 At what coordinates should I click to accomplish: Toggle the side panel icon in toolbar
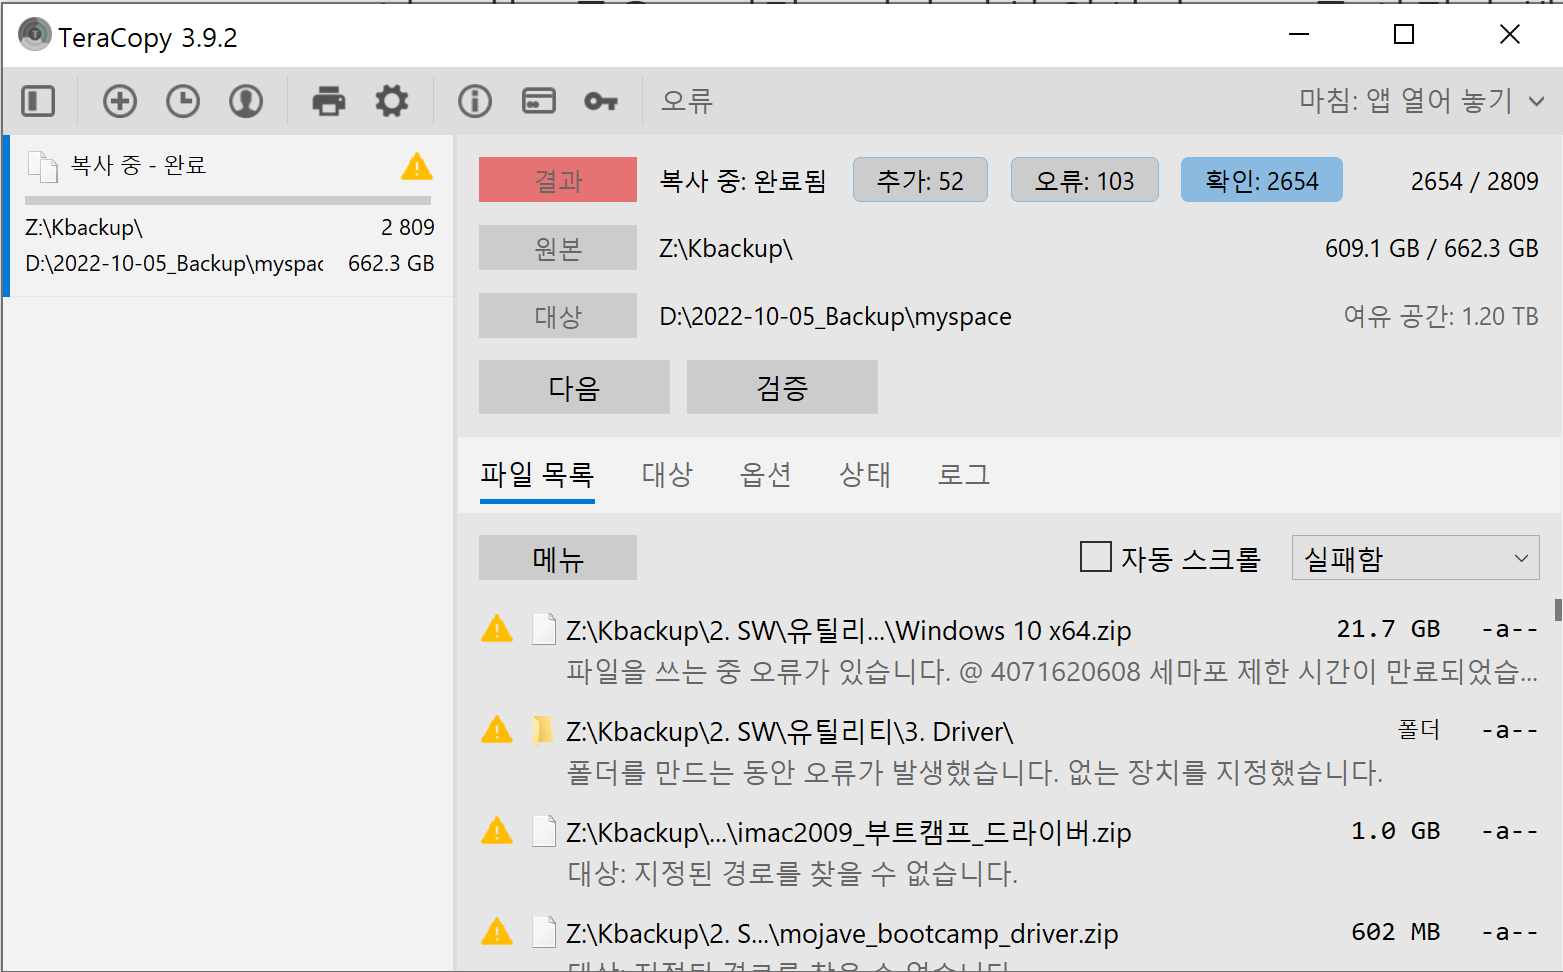(38, 101)
